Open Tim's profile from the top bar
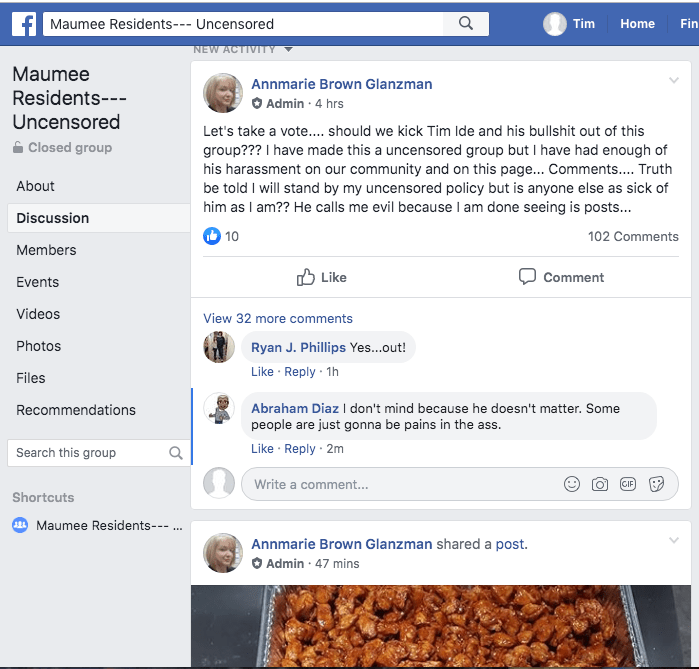 (x=570, y=24)
